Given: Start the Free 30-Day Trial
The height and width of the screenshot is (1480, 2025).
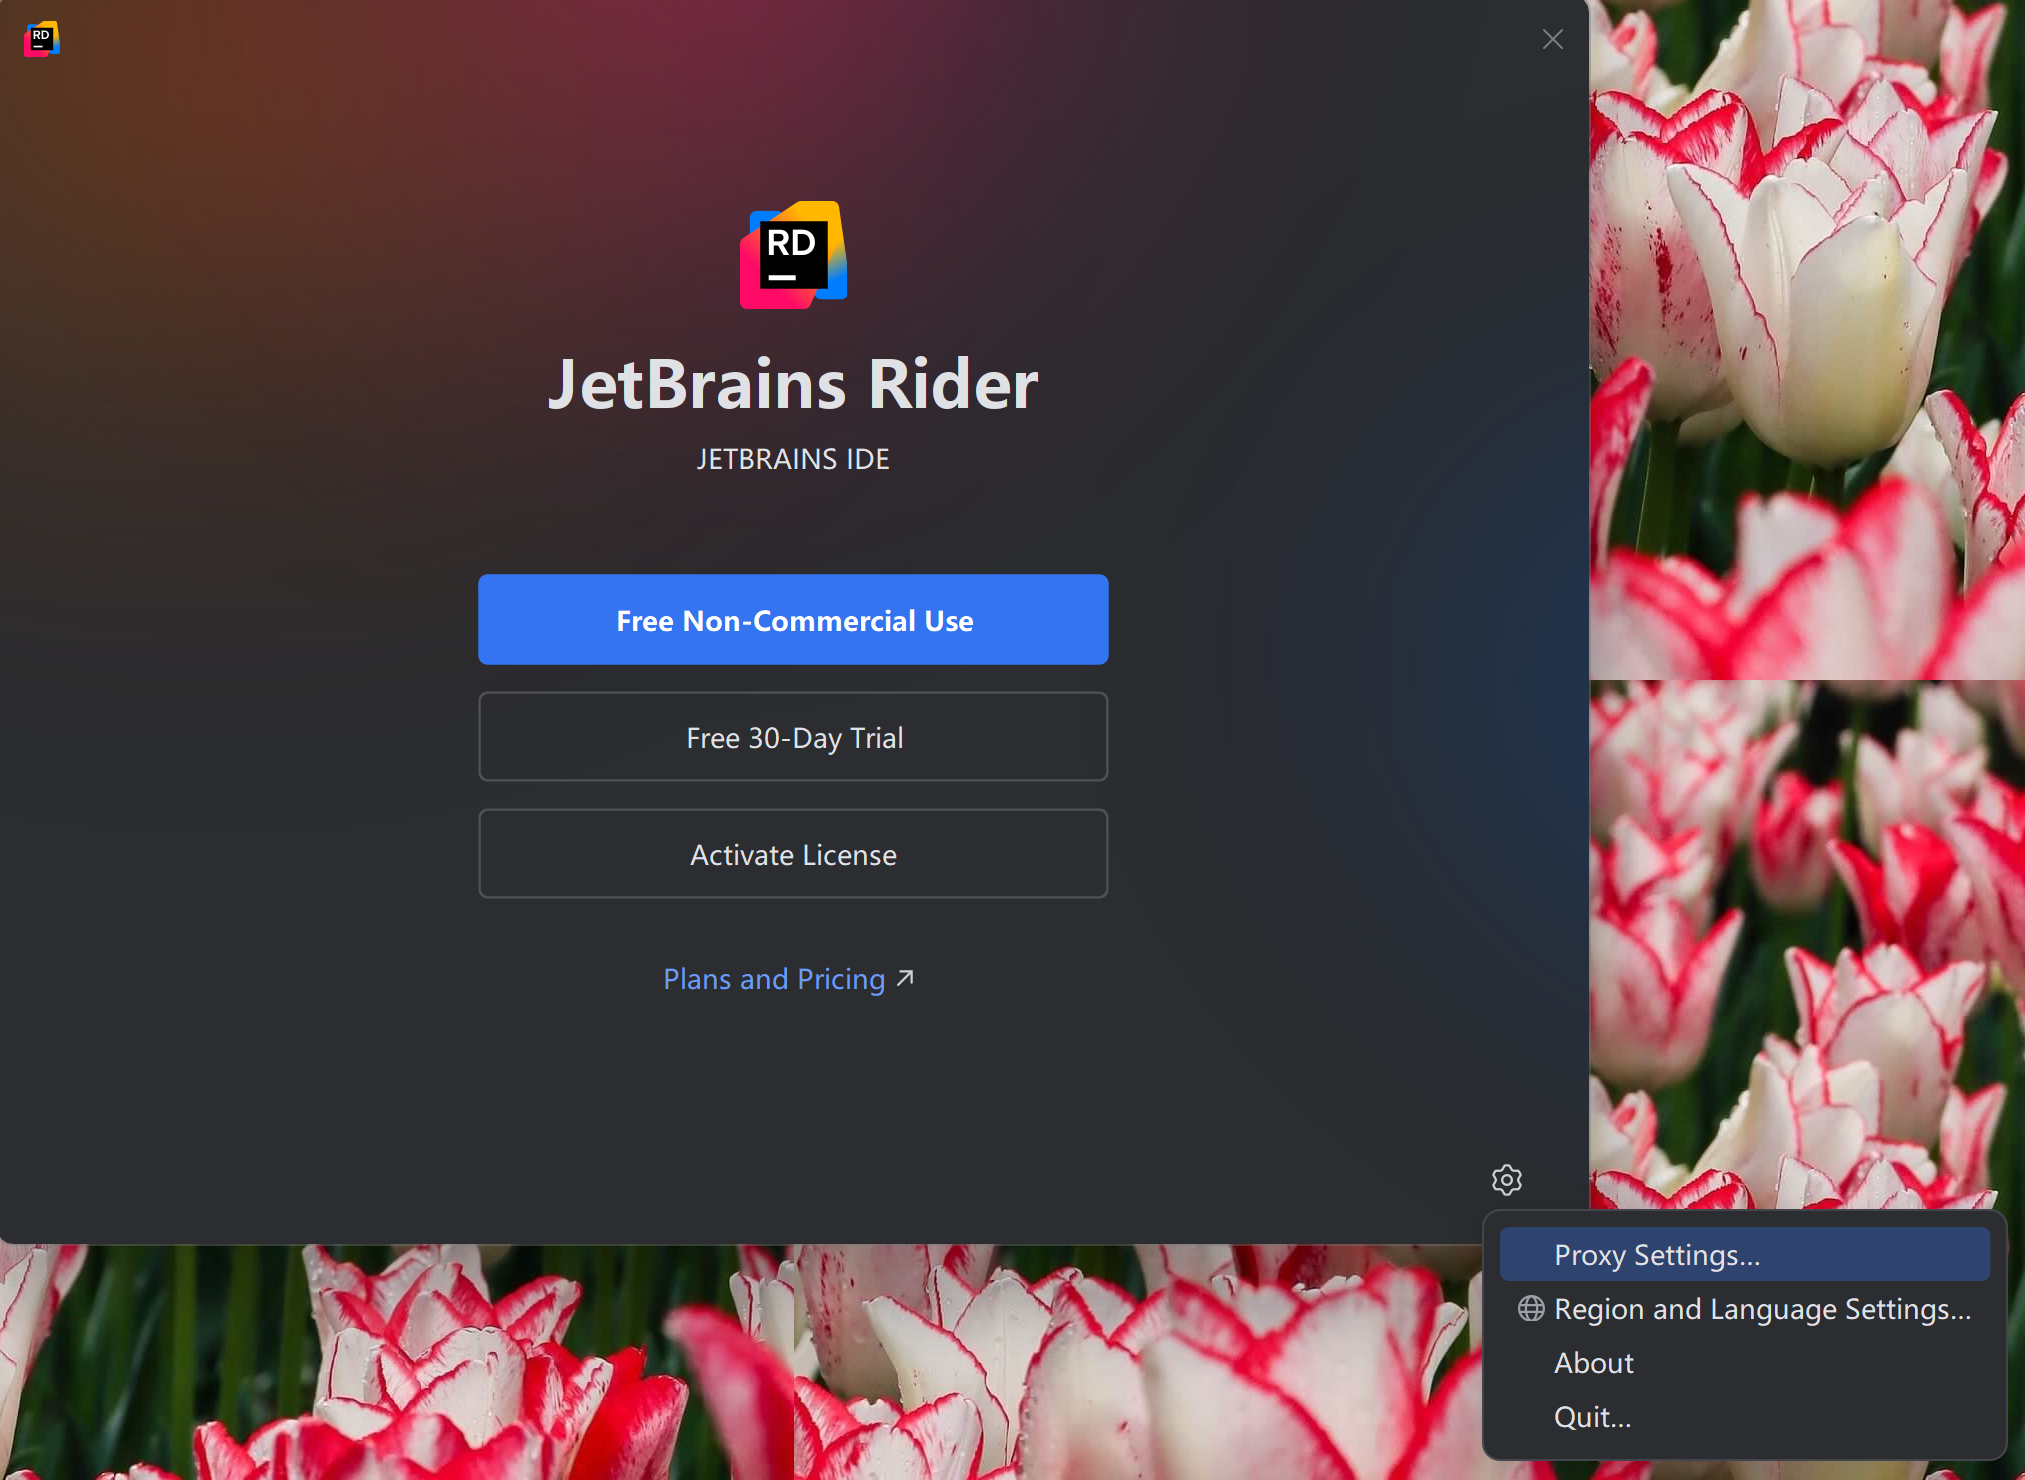Looking at the screenshot, I should [793, 737].
